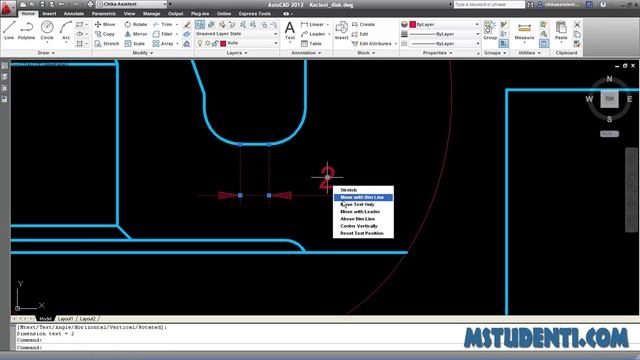This screenshot has height=360, width=640.
Task: Toggle lock icon for Kote layer
Action: [x=215, y=43]
